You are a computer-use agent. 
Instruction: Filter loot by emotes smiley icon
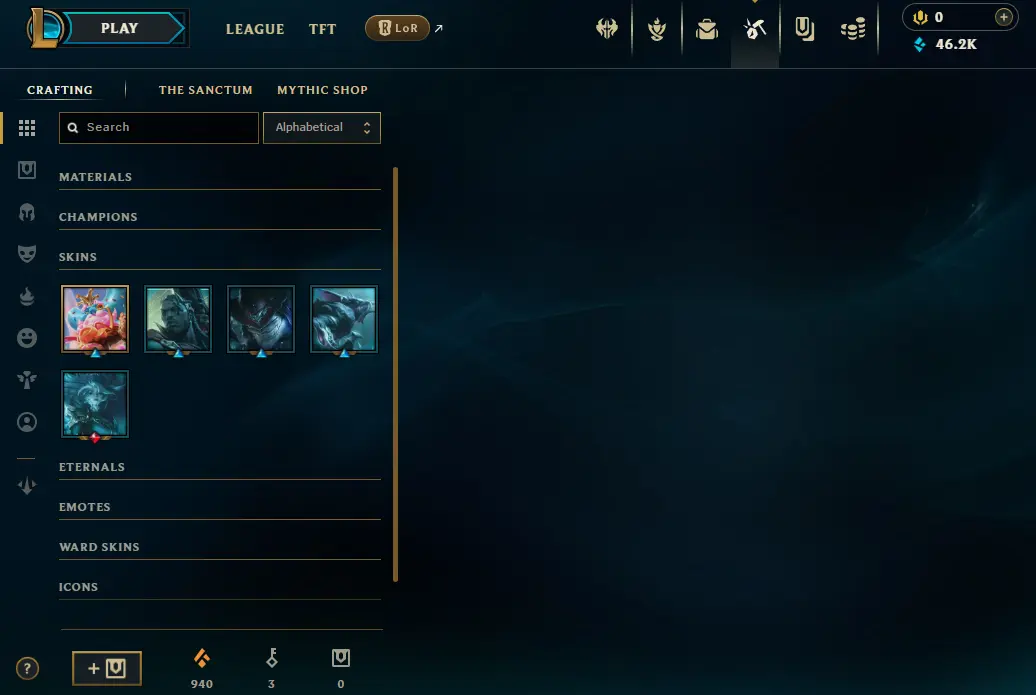pyautogui.click(x=27, y=338)
